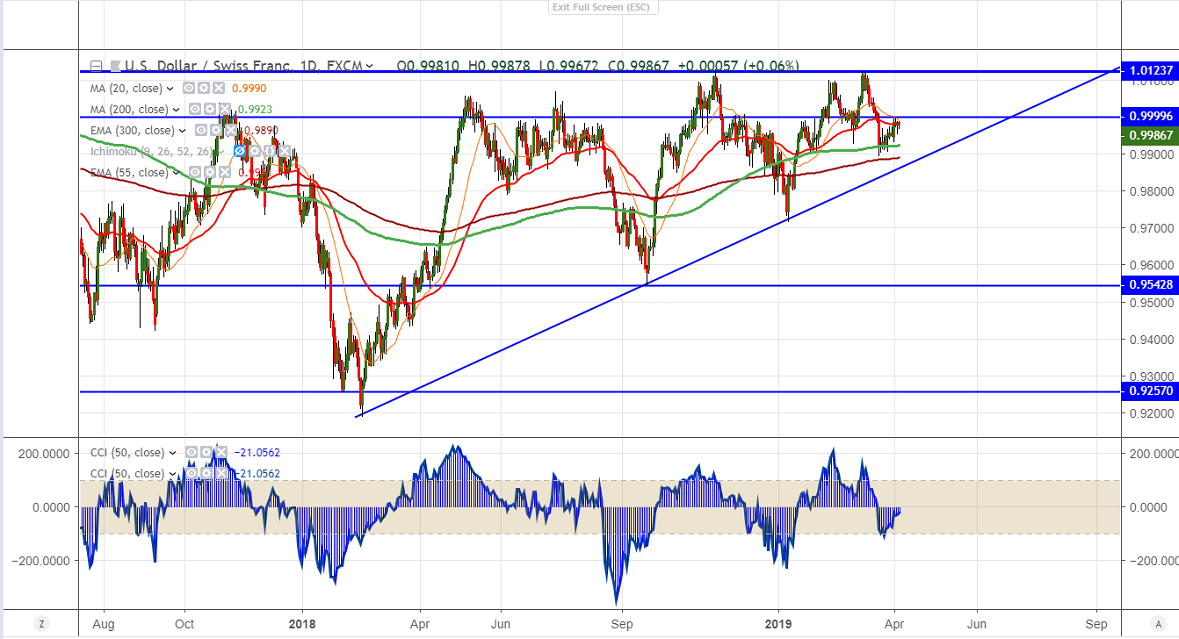Open settings for the upper CCI (50, close)
This screenshot has width=1179, height=639.
click(206, 453)
